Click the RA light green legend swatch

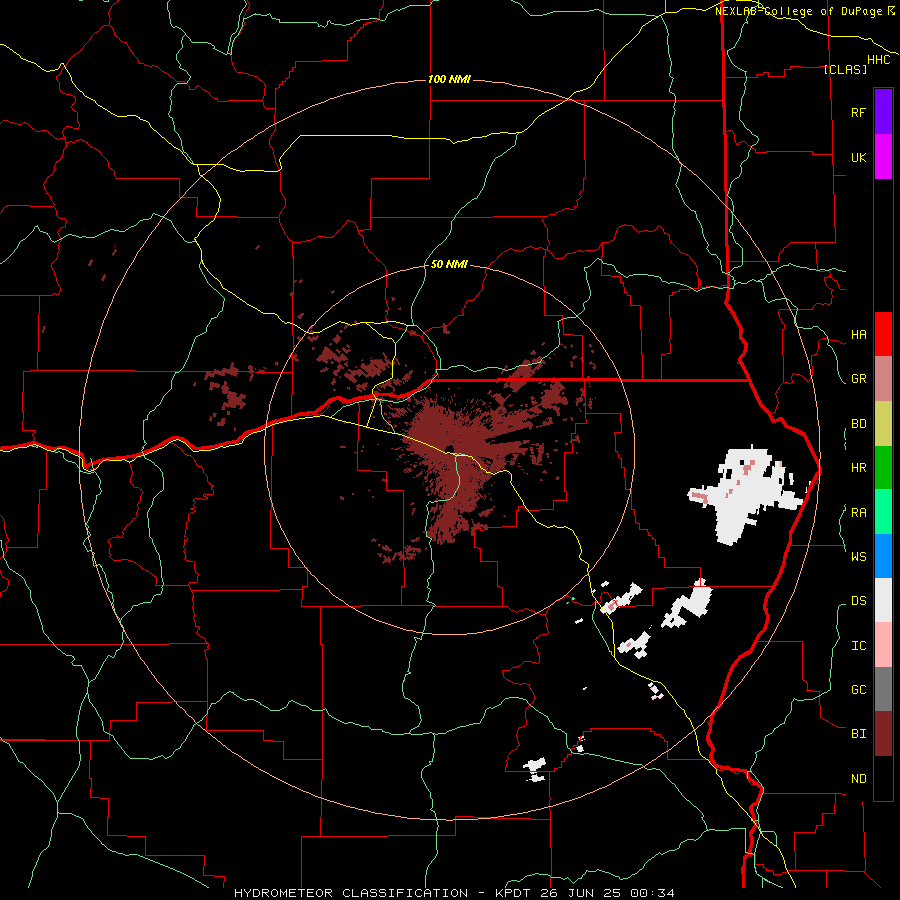pos(883,512)
